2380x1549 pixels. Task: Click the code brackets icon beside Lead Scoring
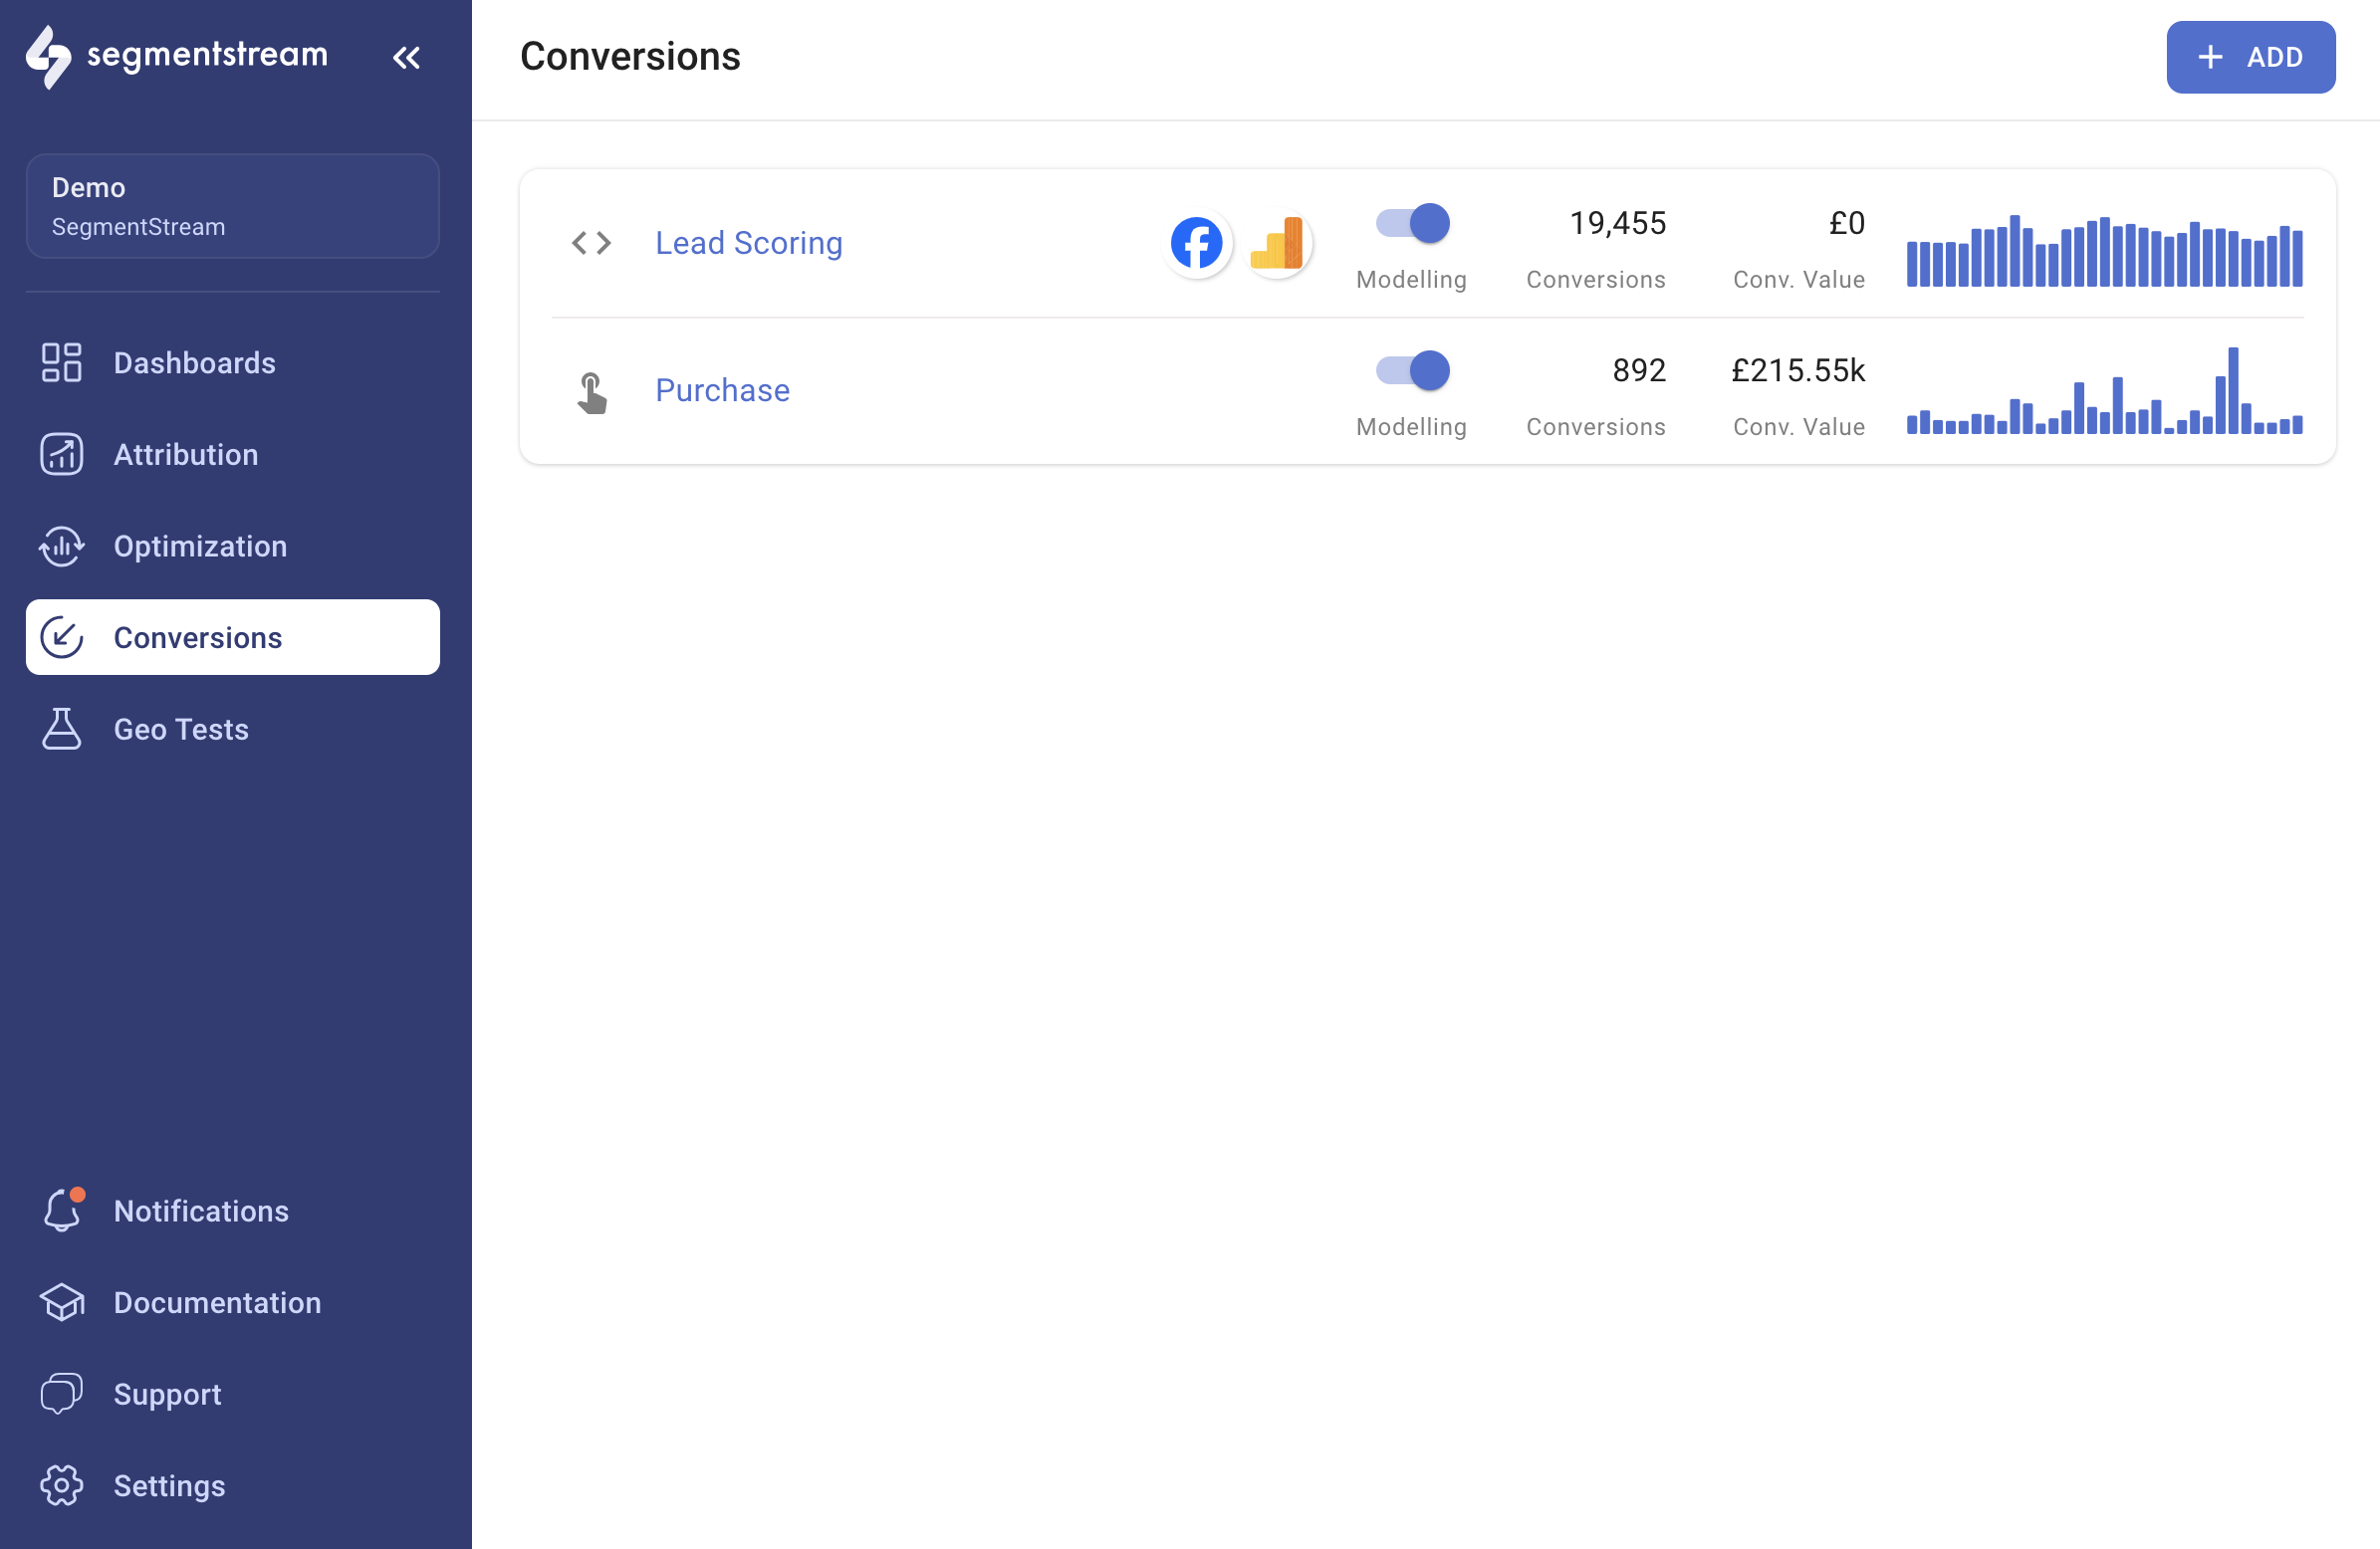point(591,242)
